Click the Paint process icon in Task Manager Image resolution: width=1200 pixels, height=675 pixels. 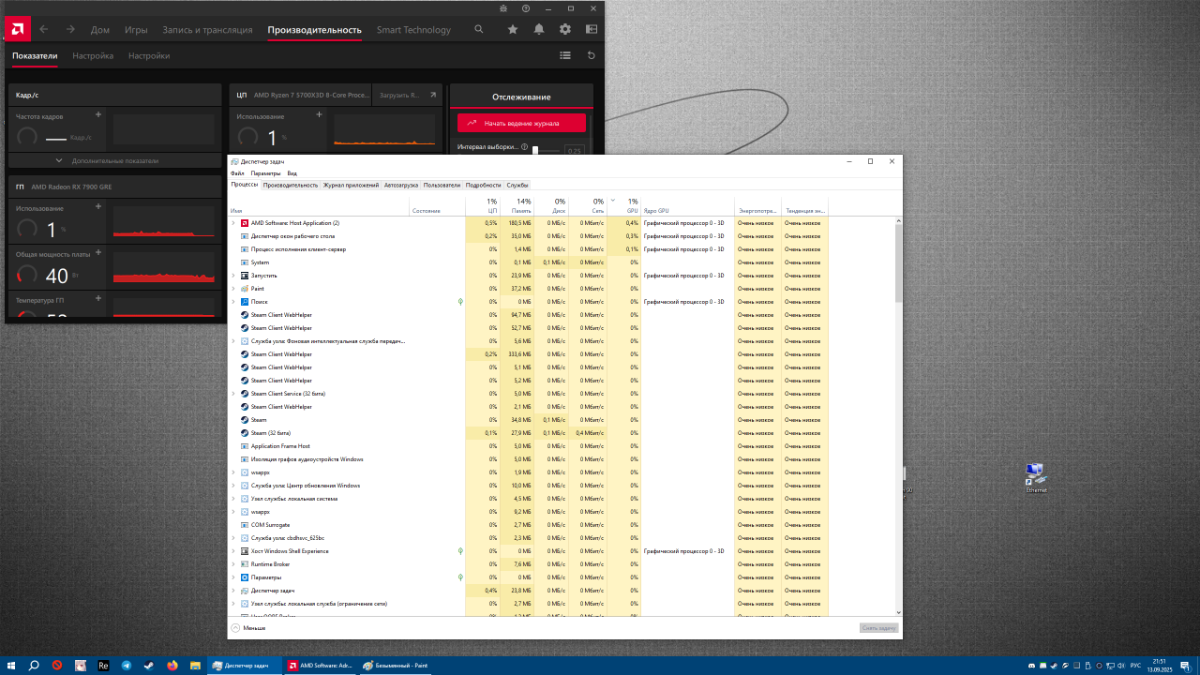[x=245, y=288]
